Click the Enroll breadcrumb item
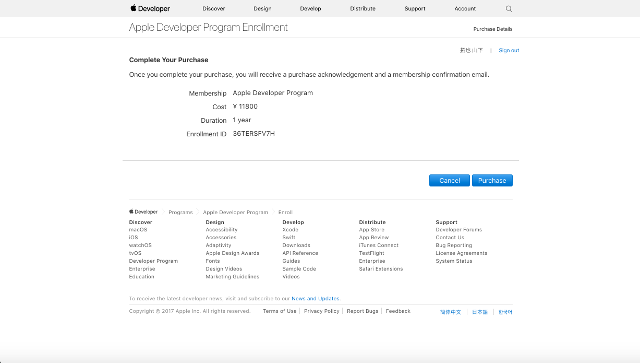This screenshot has height=363, width=640. tap(285, 212)
